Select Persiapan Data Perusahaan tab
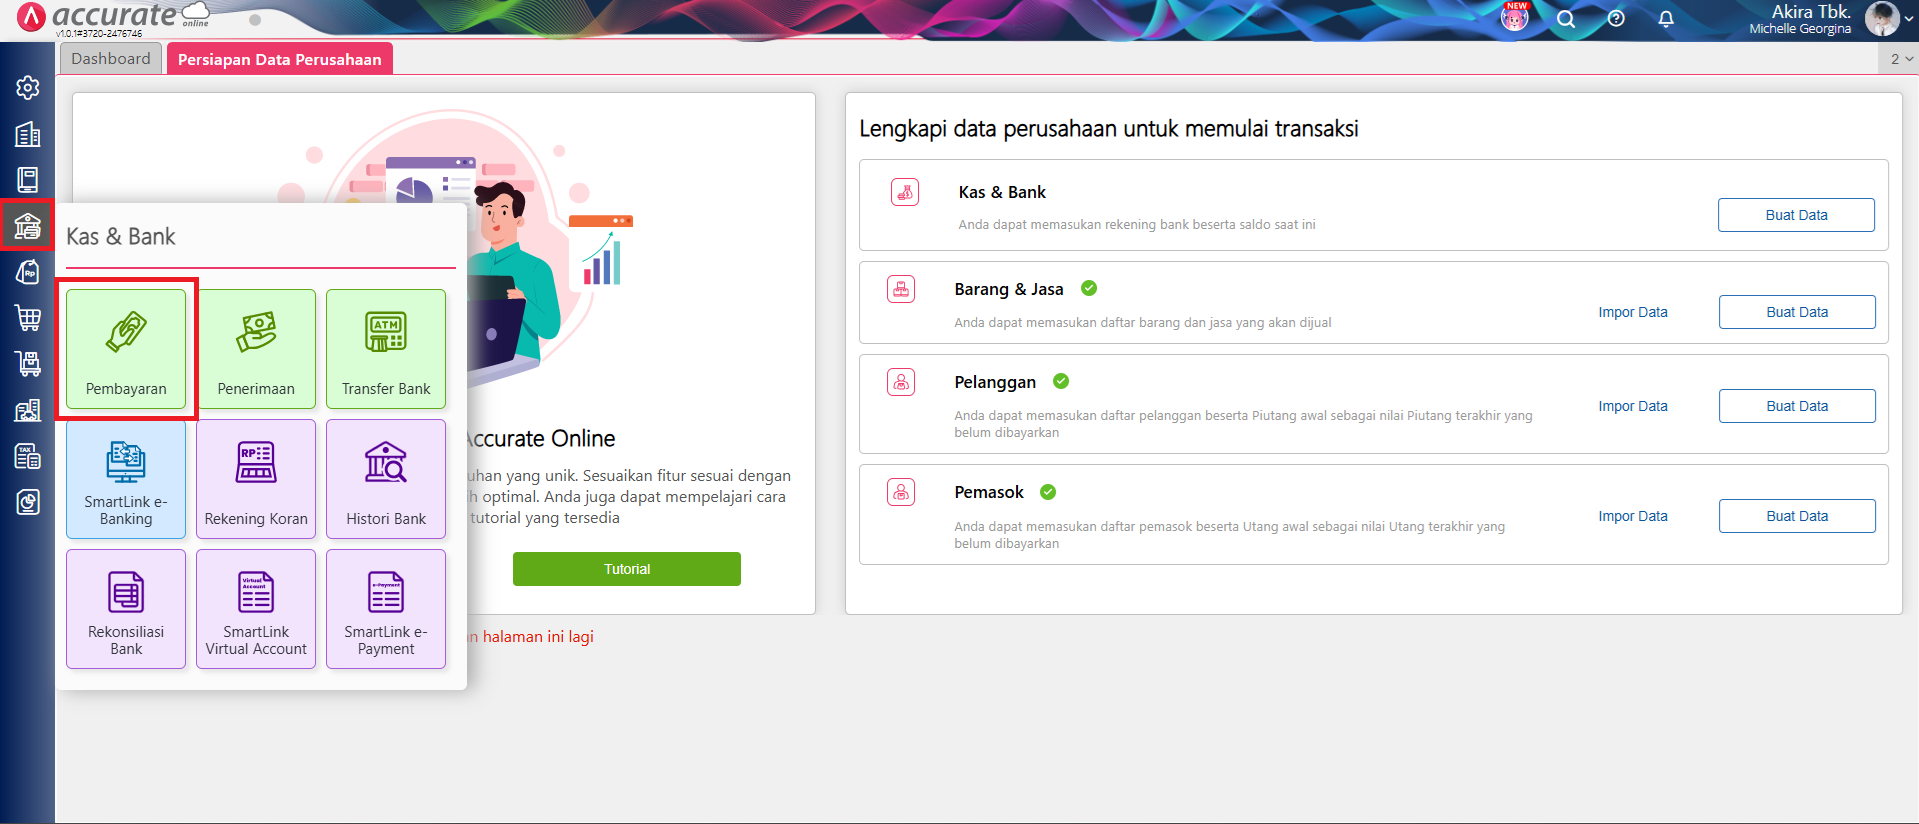The width and height of the screenshot is (1919, 824). click(280, 59)
